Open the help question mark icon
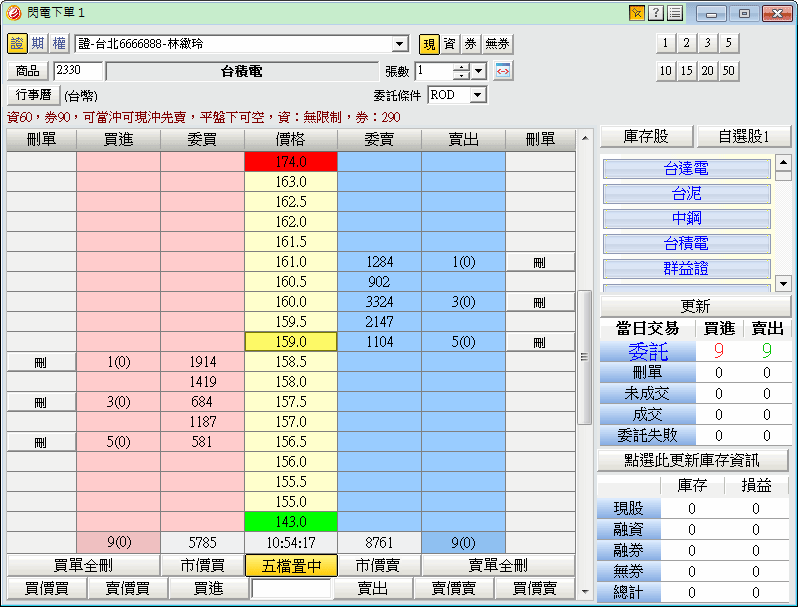Viewport: 798px width, 607px height. 656,13
